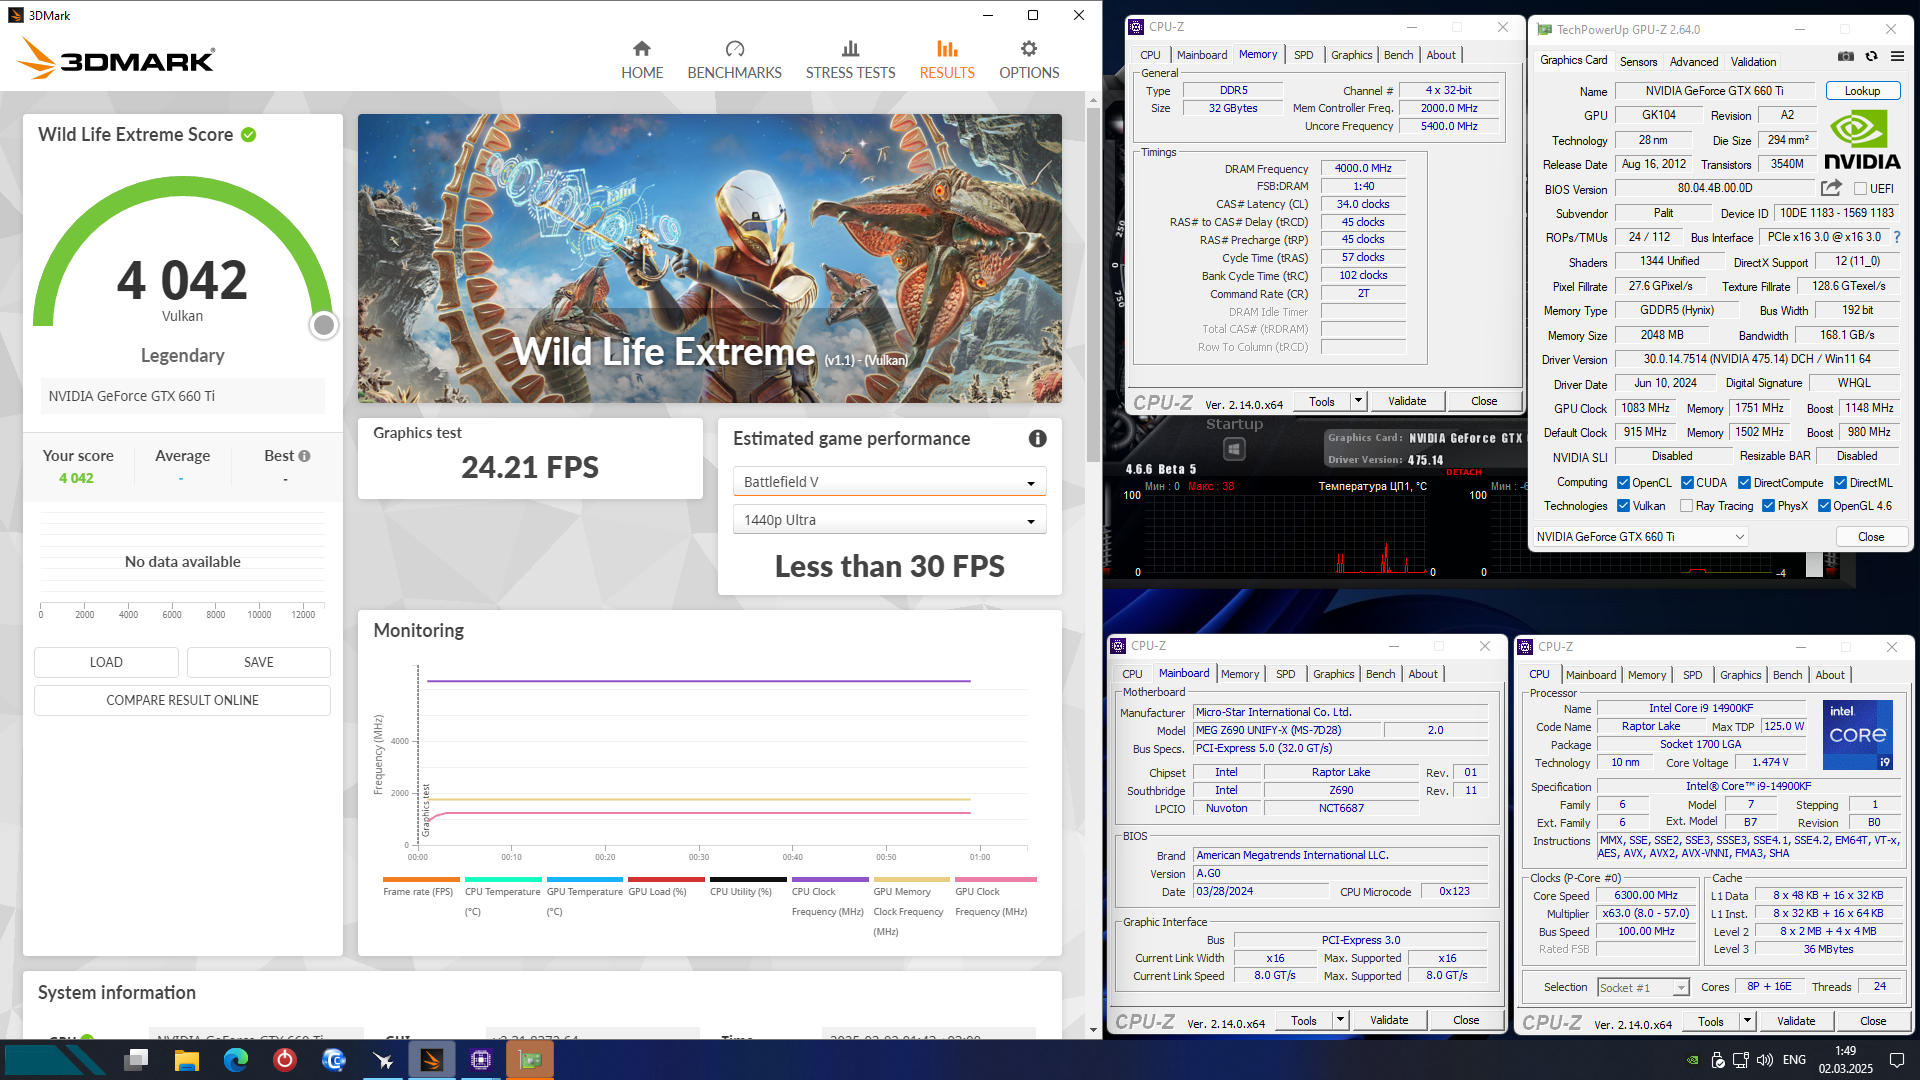Screen dimensions: 1920x1080
Task: Open the GPU-Z hamburger menu
Action: click(x=1897, y=57)
